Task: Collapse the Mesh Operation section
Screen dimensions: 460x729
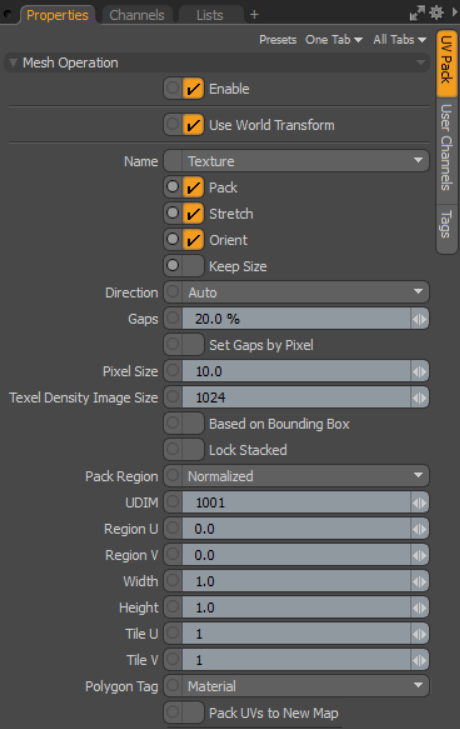Action: 13,63
